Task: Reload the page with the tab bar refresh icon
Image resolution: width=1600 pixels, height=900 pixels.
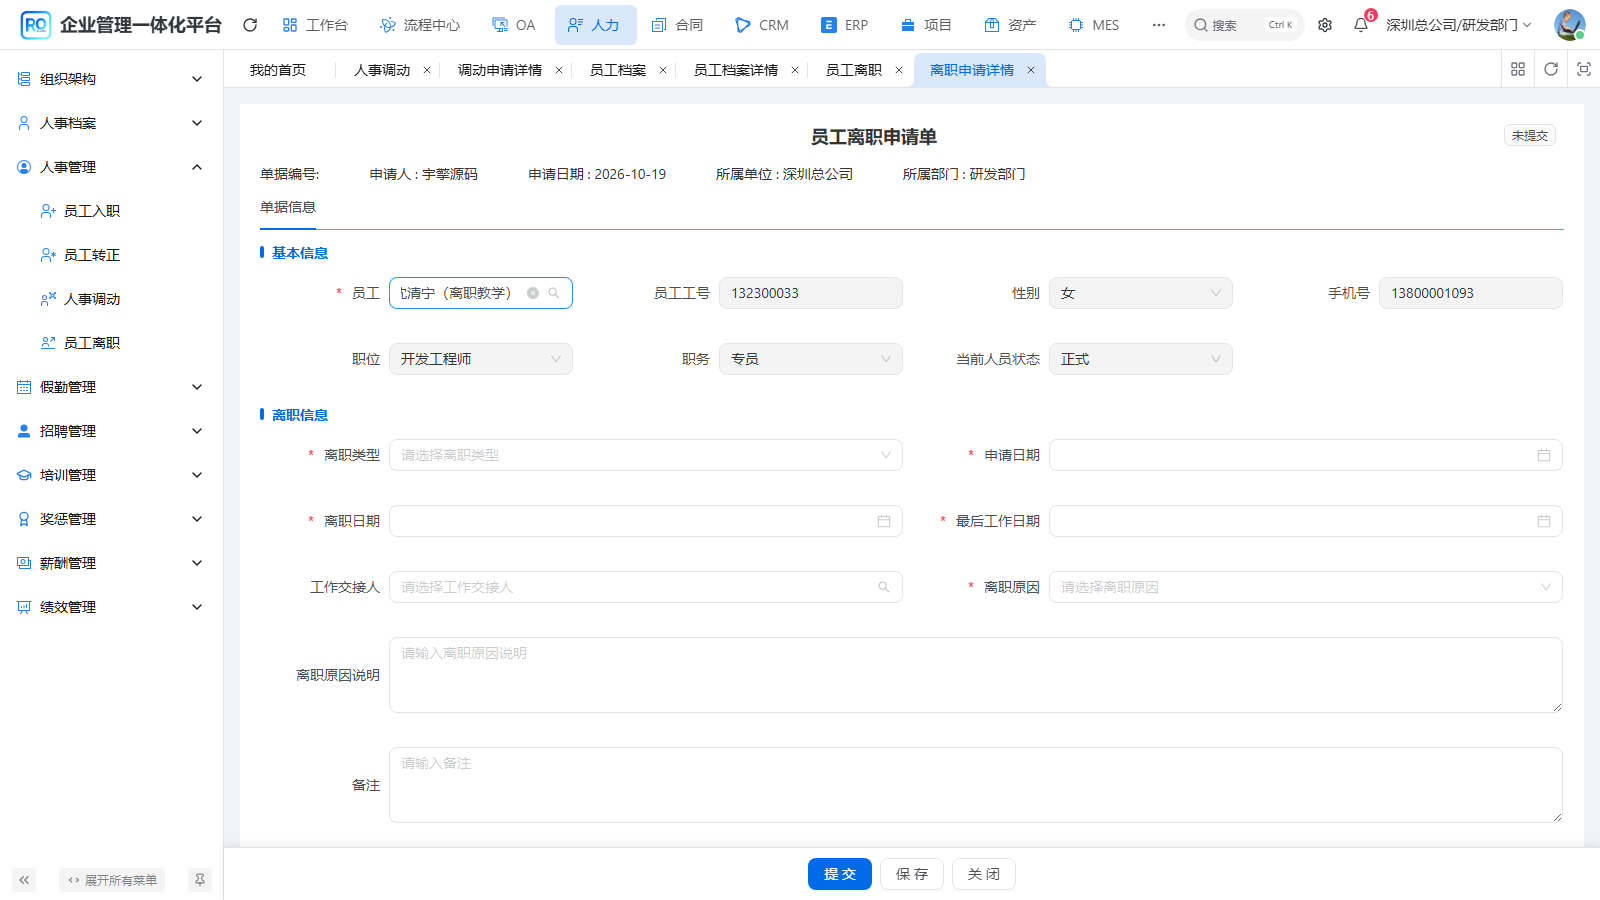Action: [1551, 69]
